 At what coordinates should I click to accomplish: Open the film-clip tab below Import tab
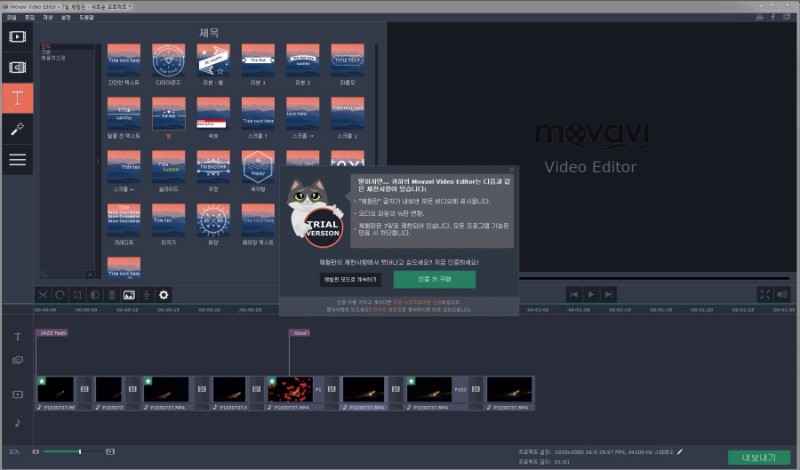17,67
